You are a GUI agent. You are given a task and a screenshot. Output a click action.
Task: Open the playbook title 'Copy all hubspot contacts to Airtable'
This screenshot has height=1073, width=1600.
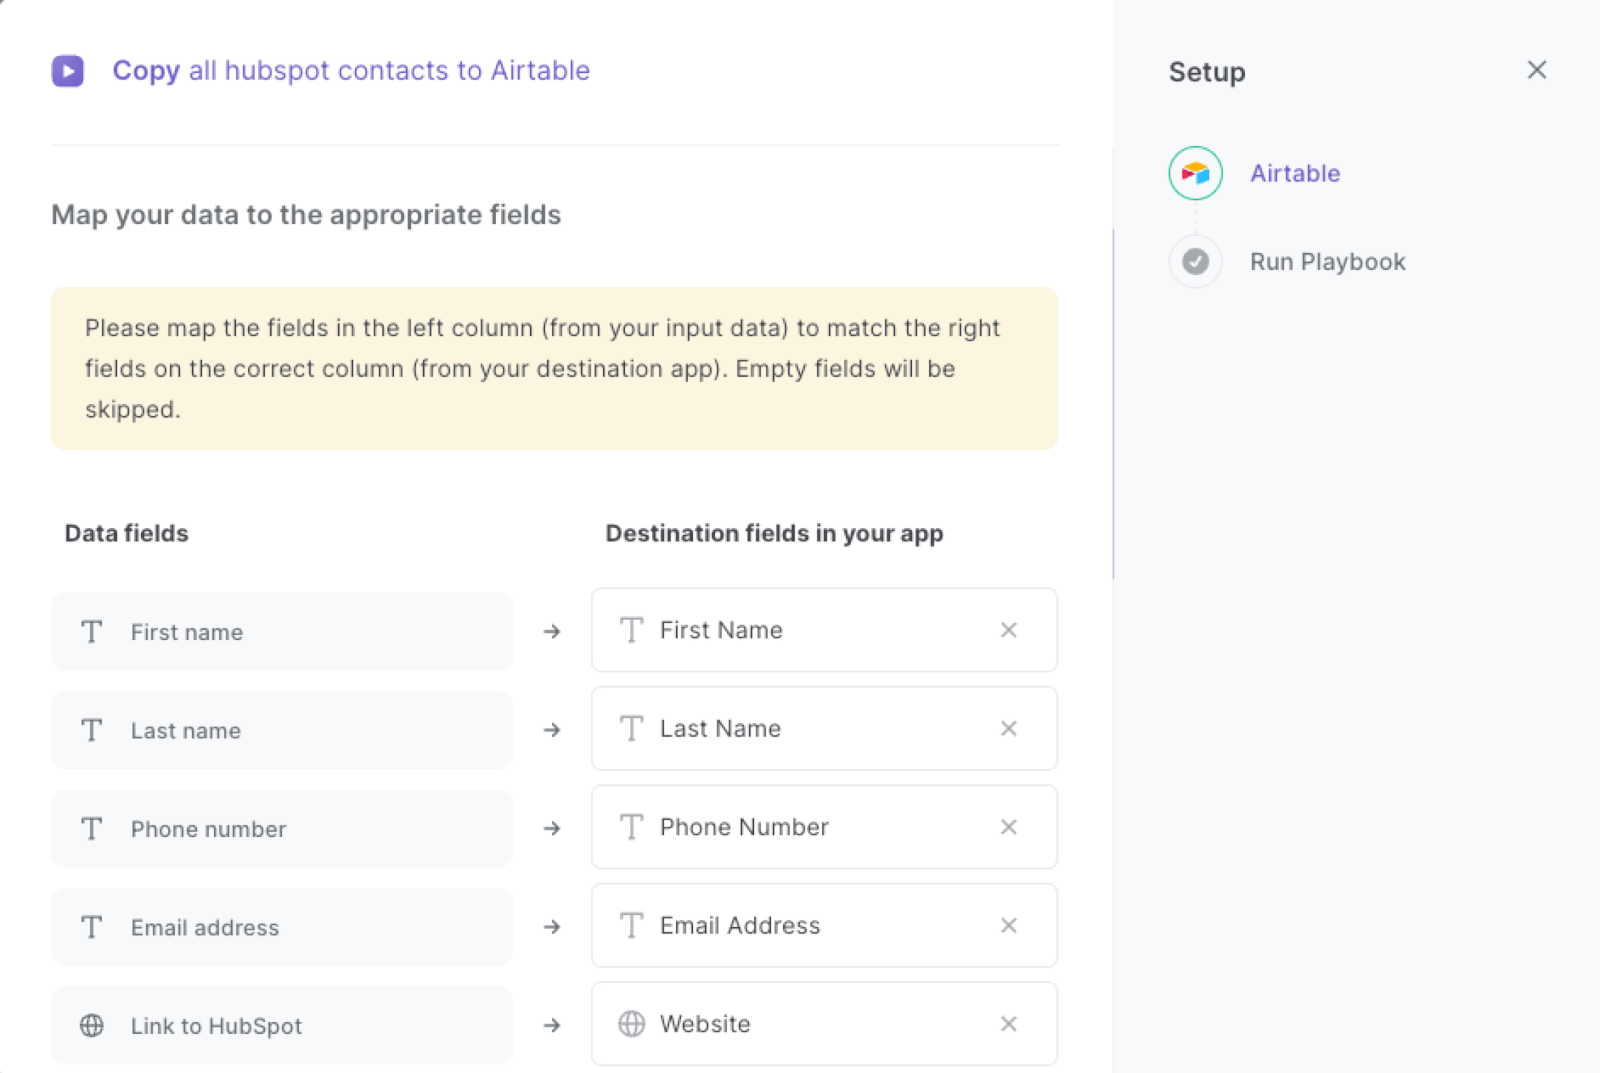[x=351, y=71]
